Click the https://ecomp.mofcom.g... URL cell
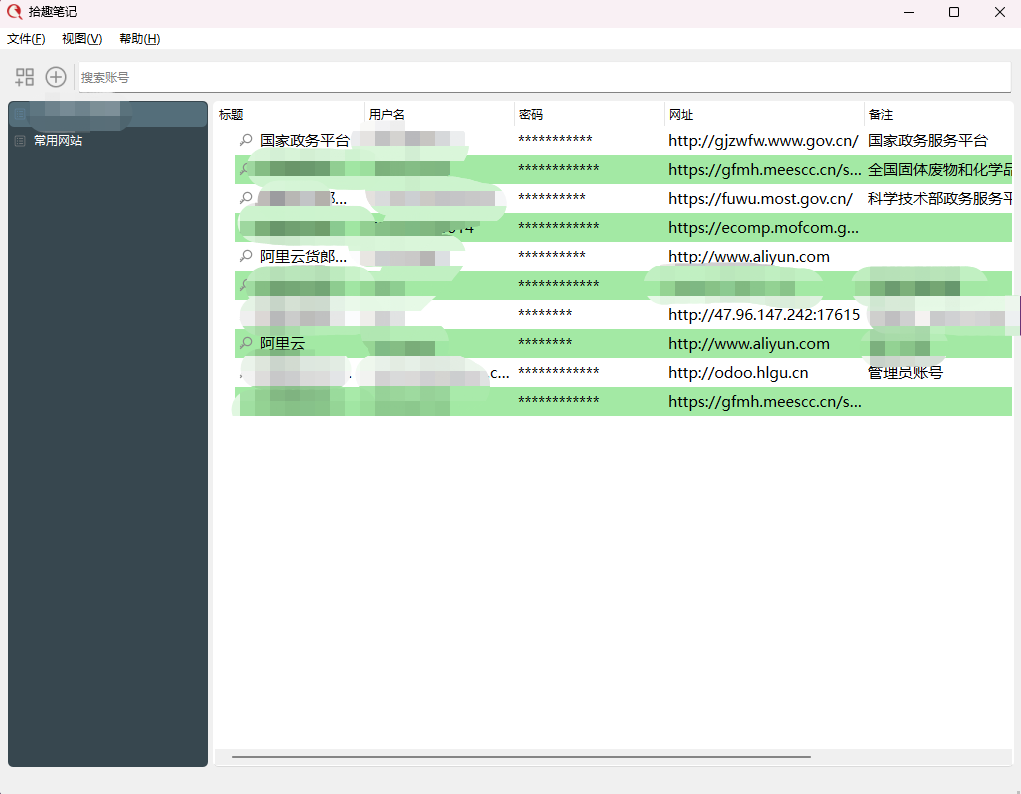Image resolution: width=1021 pixels, height=794 pixels. point(763,227)
